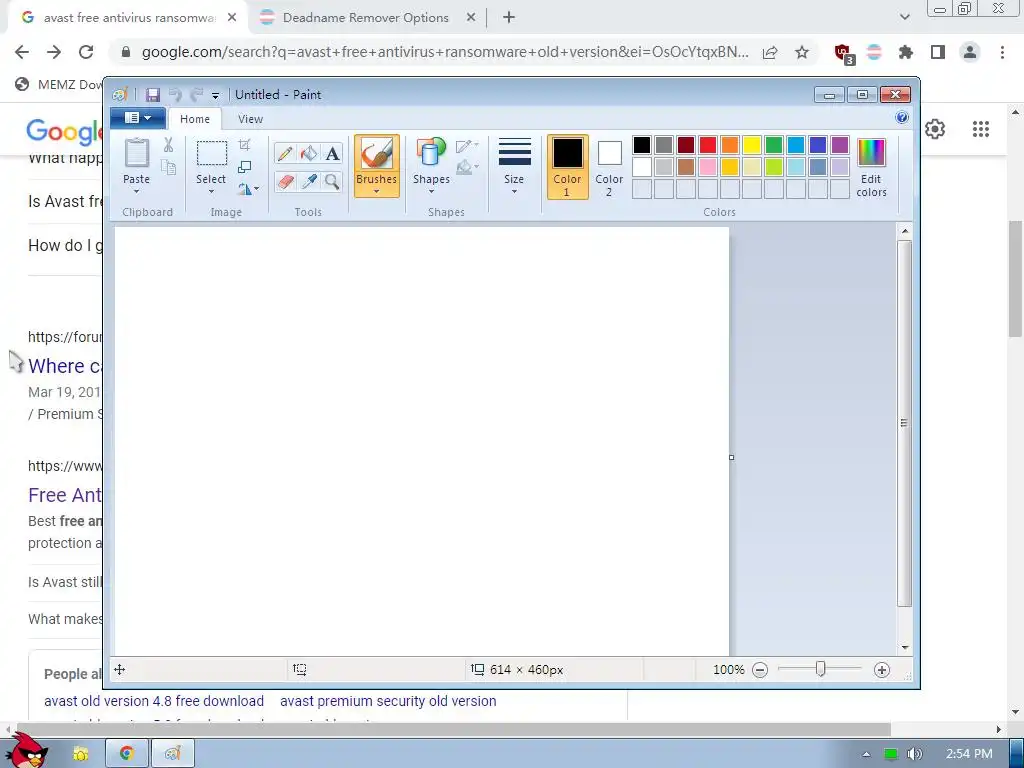Viewport: 1024px width, 768px height.
Task: Bookmark page with Chrome star icon
Action: click(x=802, y=52)
